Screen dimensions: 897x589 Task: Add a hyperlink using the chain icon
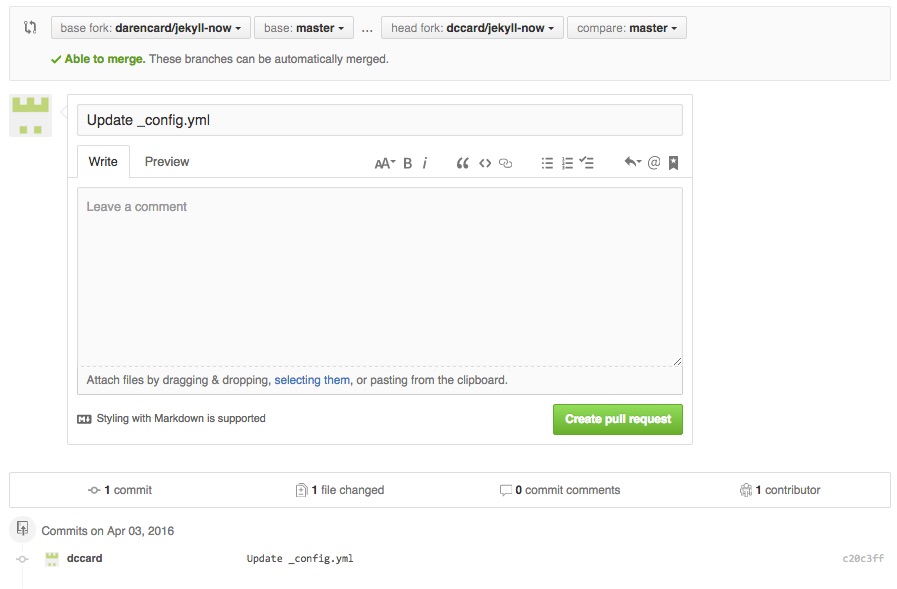pos(505,162)
